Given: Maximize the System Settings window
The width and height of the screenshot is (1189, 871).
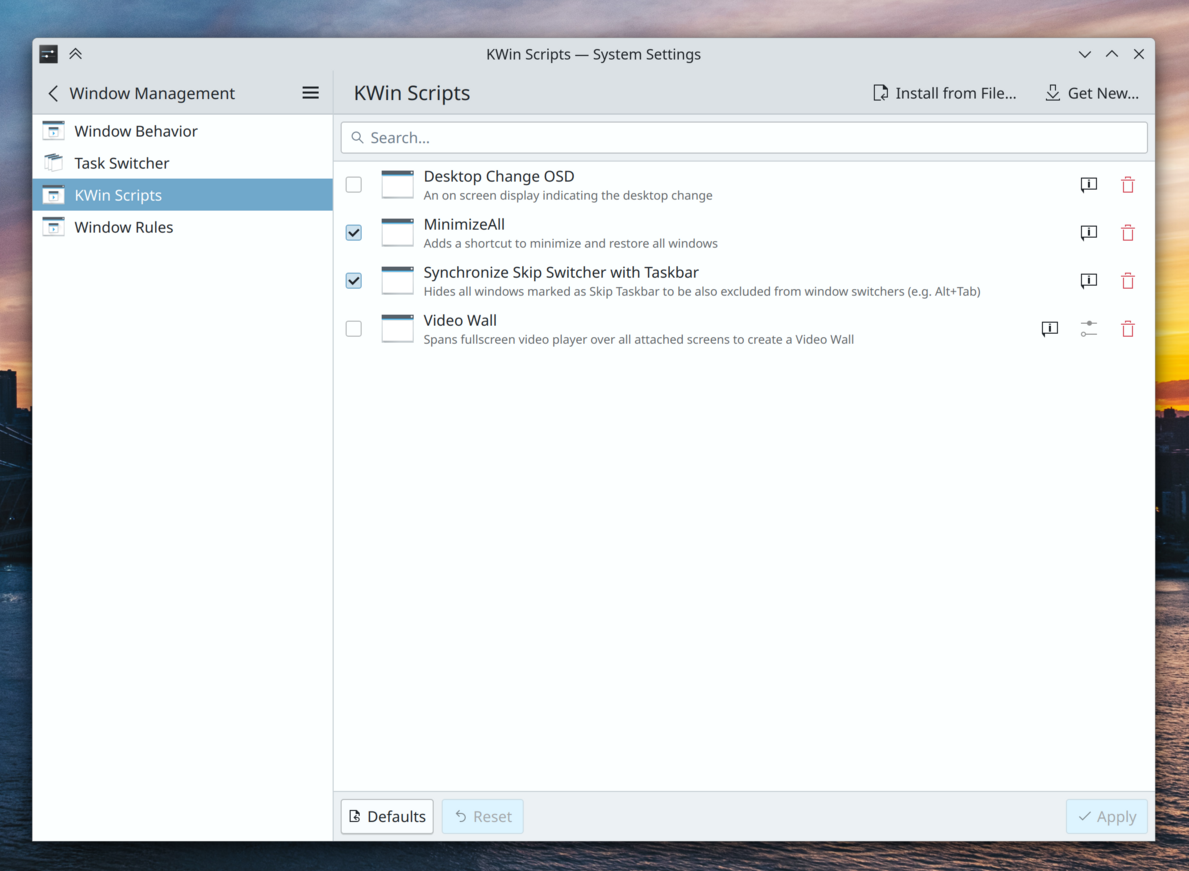Looking at the screenshot, I should pyautogui.click(x=1112, y=54).
